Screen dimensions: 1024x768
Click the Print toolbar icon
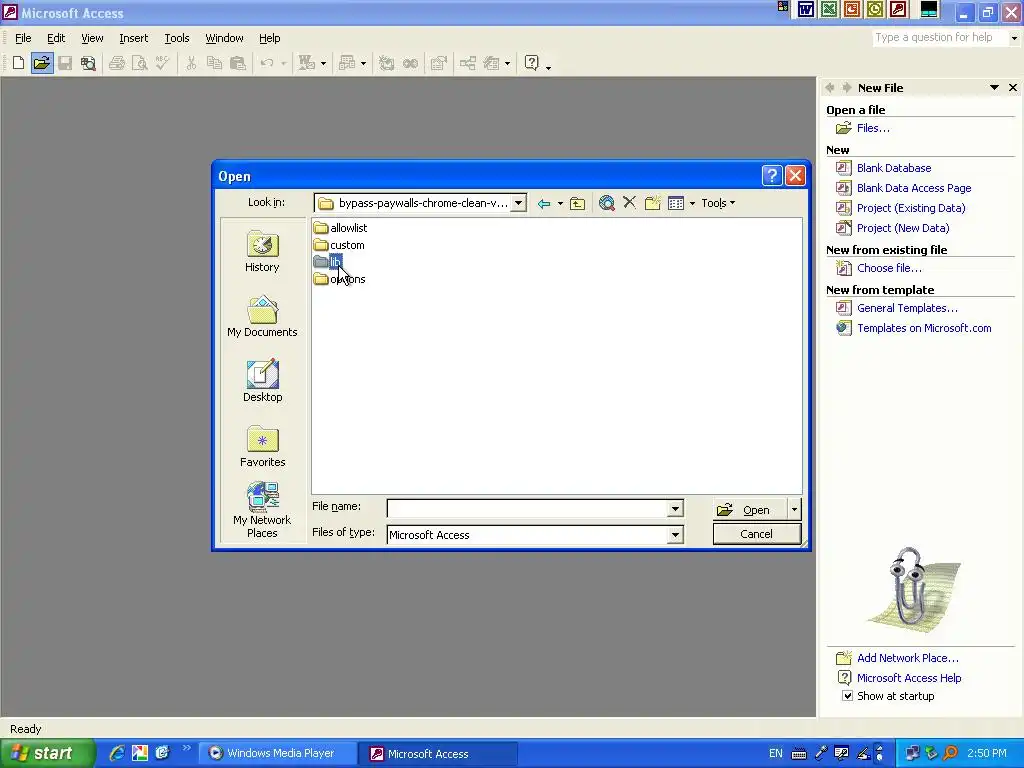(x=117, y=63)
